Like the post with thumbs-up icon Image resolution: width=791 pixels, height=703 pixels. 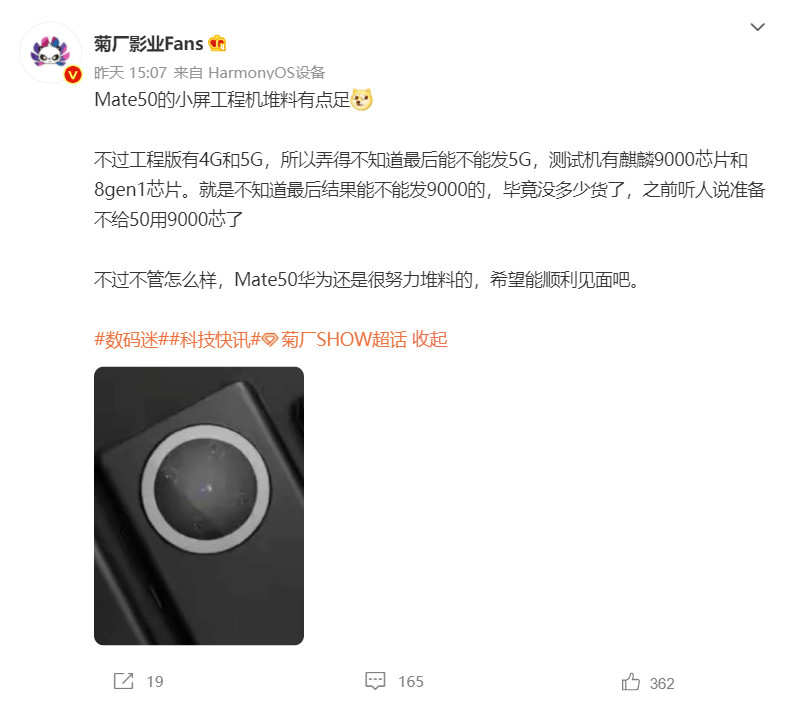tap(631, 682)
